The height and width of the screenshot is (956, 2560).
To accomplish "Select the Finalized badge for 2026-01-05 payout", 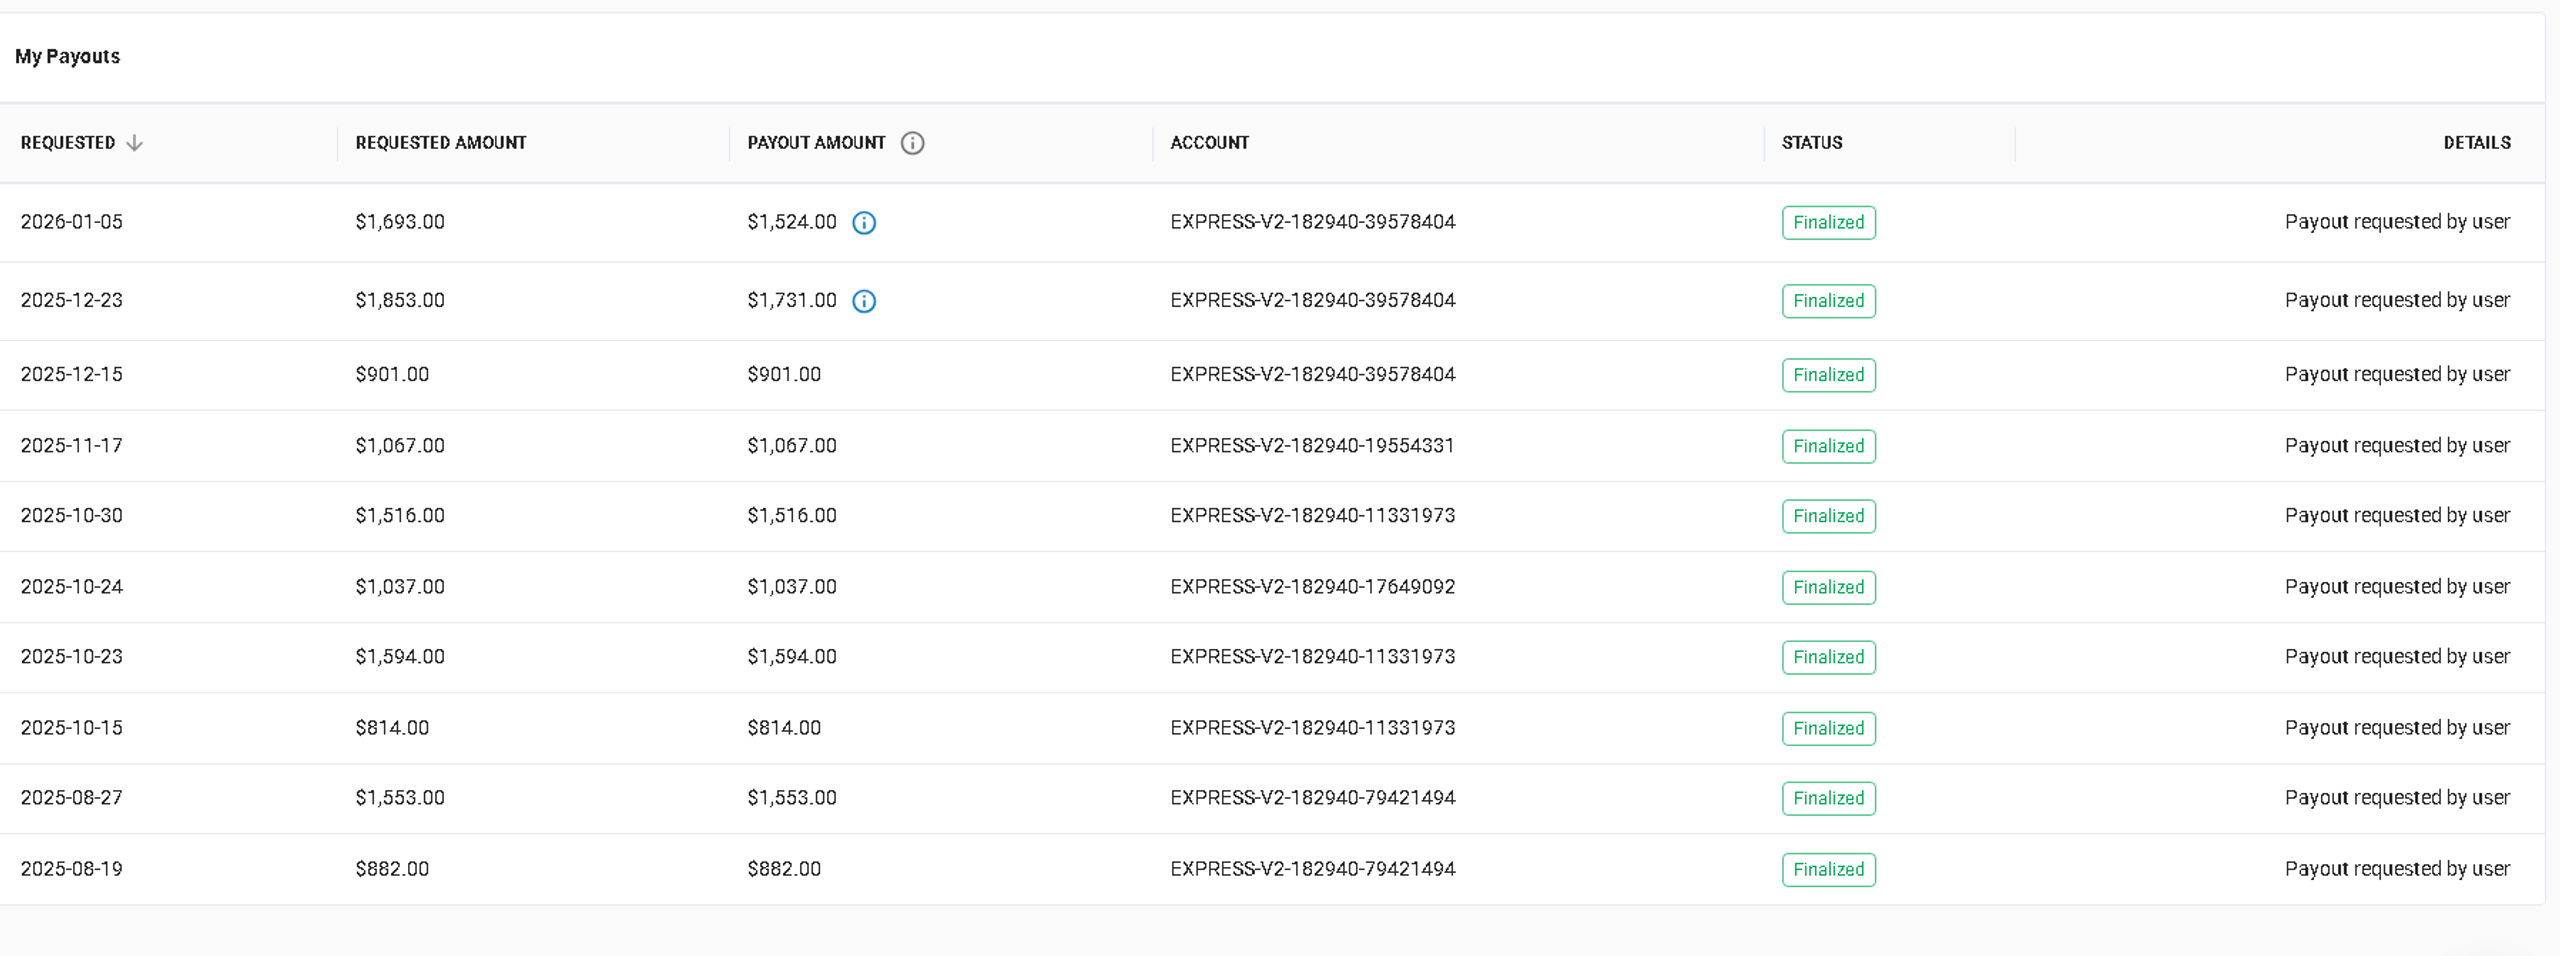I will point(1829,223).
